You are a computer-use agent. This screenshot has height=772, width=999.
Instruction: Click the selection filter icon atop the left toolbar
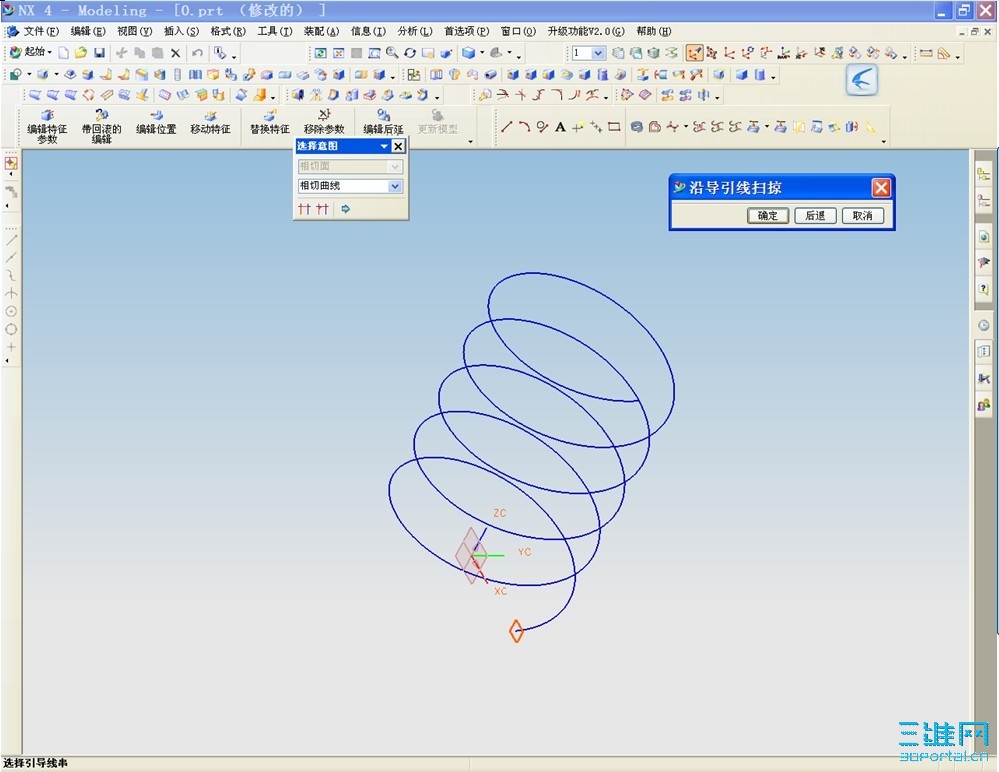point(11,163)
